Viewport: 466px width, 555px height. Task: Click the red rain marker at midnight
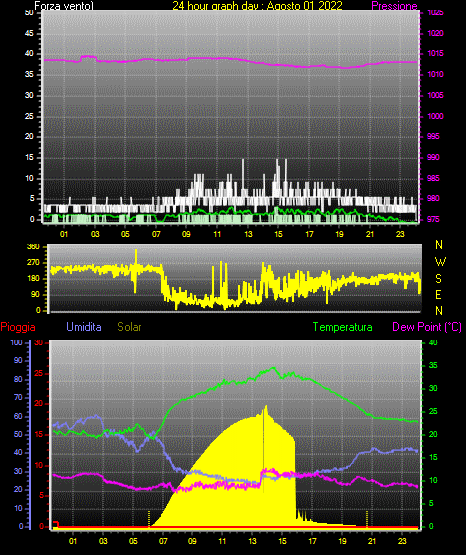(x=56, y=523)
